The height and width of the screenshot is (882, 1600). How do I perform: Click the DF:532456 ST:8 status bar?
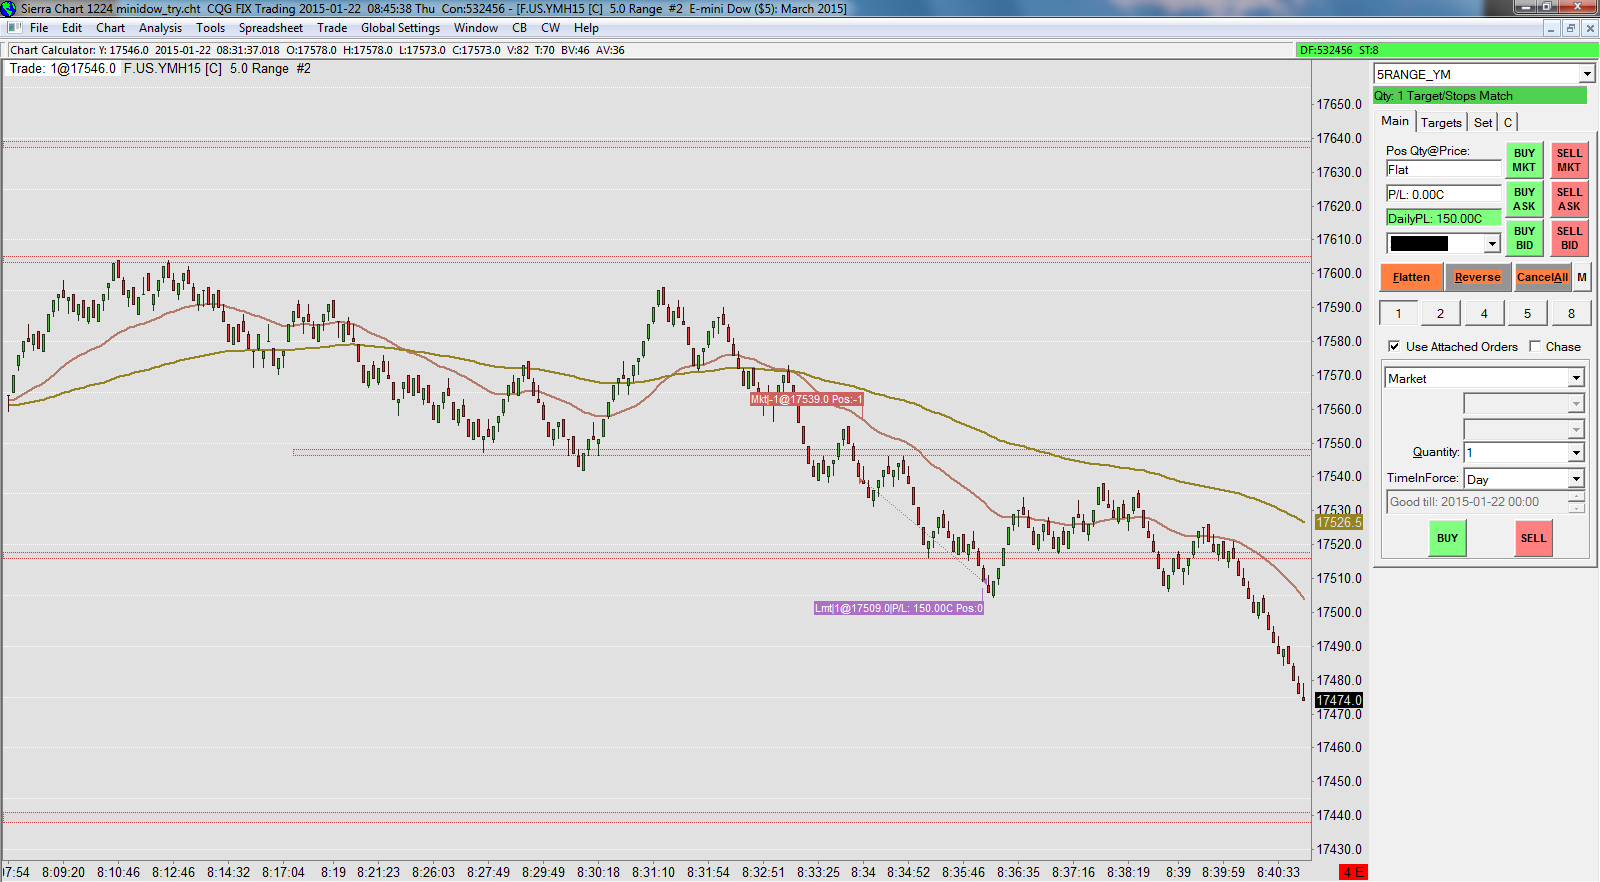click(x=1446, y=50)
